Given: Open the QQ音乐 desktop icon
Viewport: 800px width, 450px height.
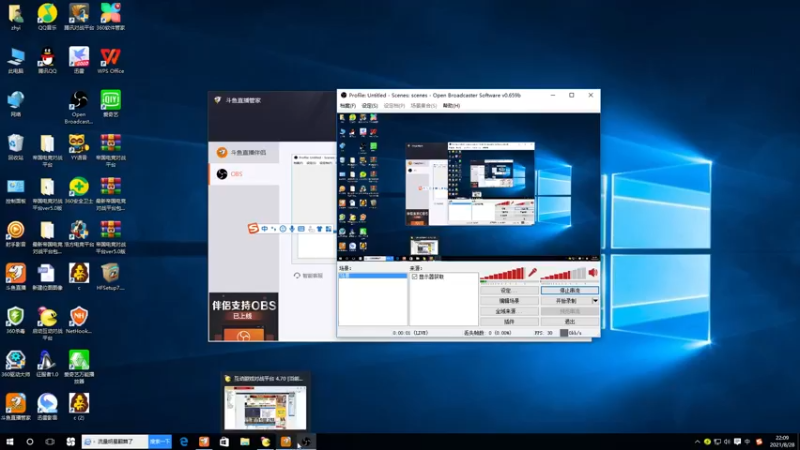Looking at the screenshot, I should click(x=47, y=17).
